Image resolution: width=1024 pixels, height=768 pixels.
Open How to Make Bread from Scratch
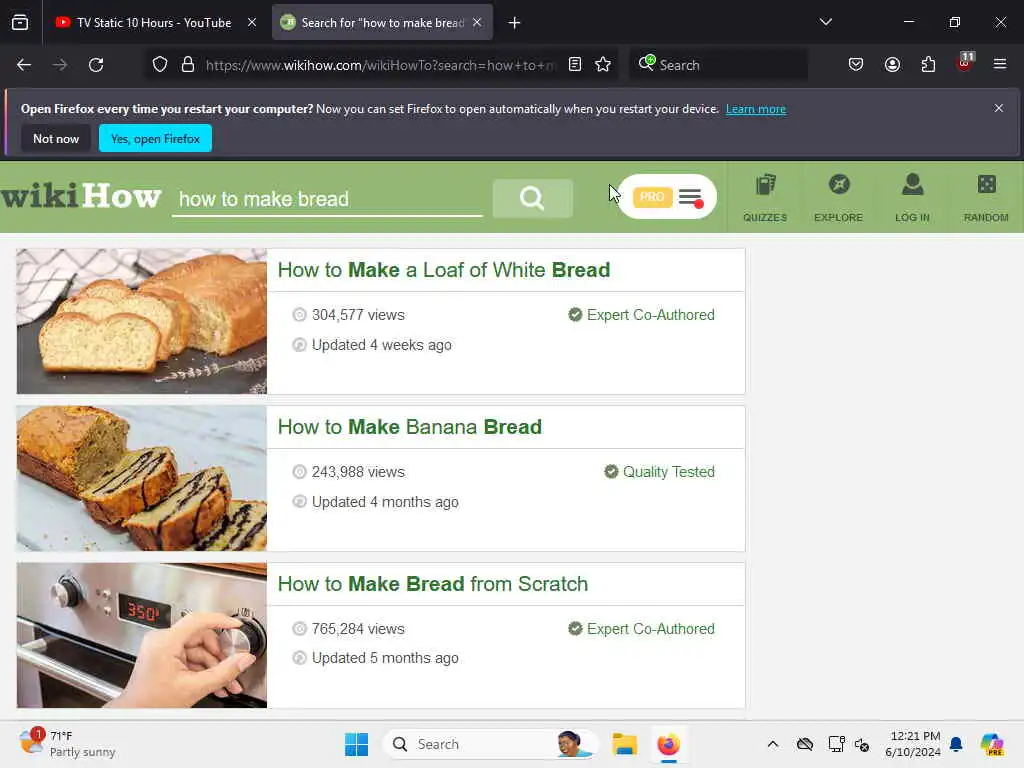[432, 584]
